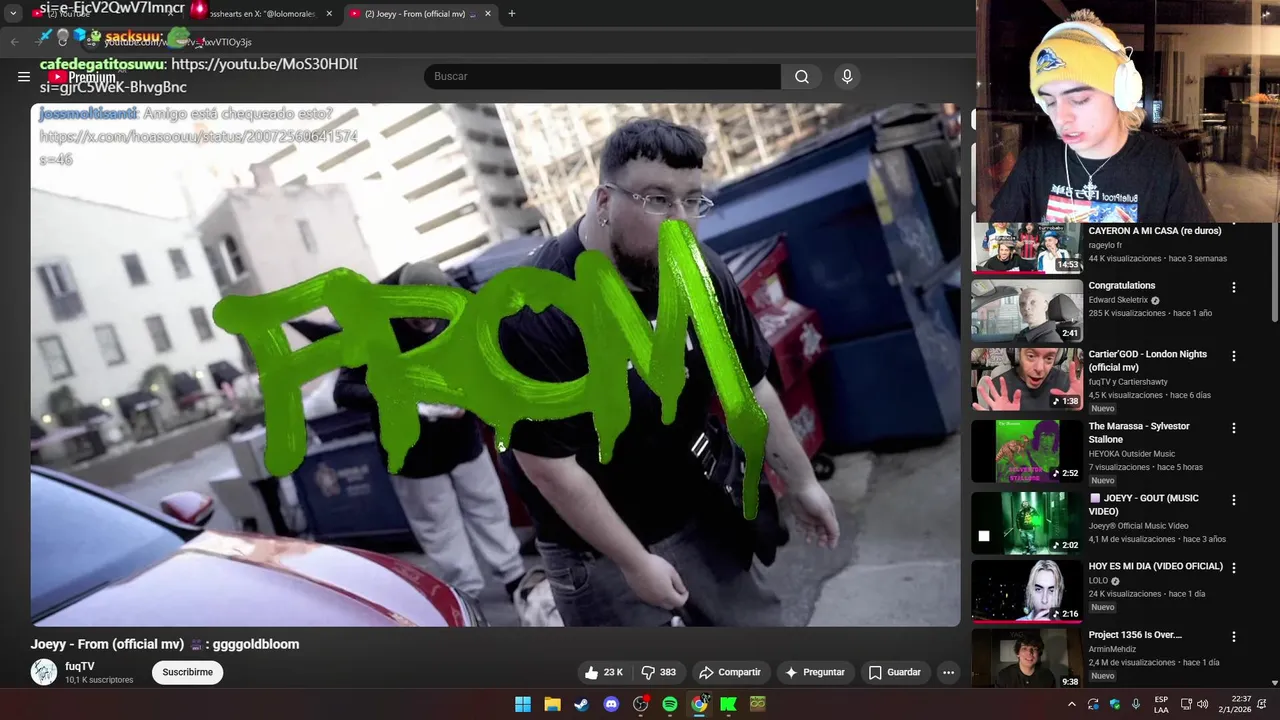Open options for The Marassa - Sylvestor Stallone
Image resolution: width=1280 pixels, height=720 pixels.
1233,428
